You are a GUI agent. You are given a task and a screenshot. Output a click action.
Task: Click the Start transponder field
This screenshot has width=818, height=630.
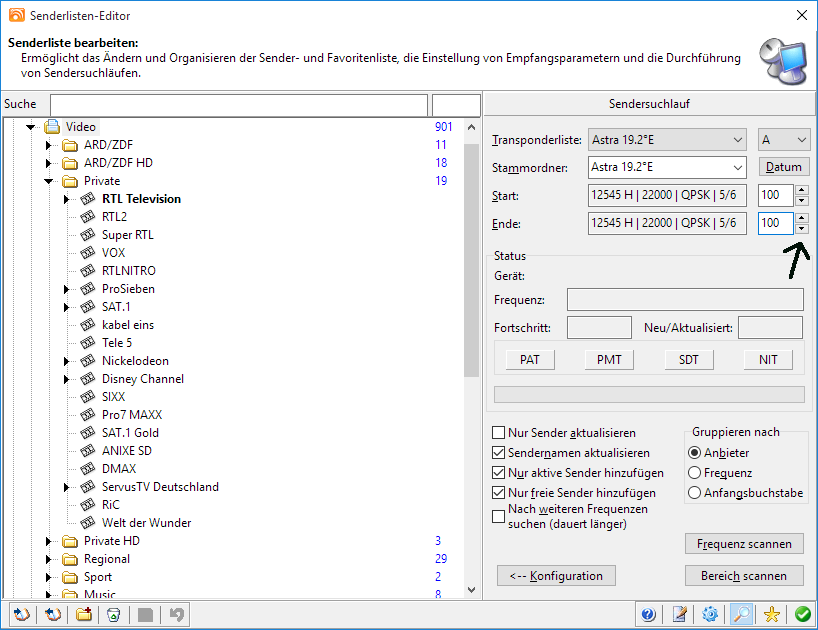click(x=667, y=195)
